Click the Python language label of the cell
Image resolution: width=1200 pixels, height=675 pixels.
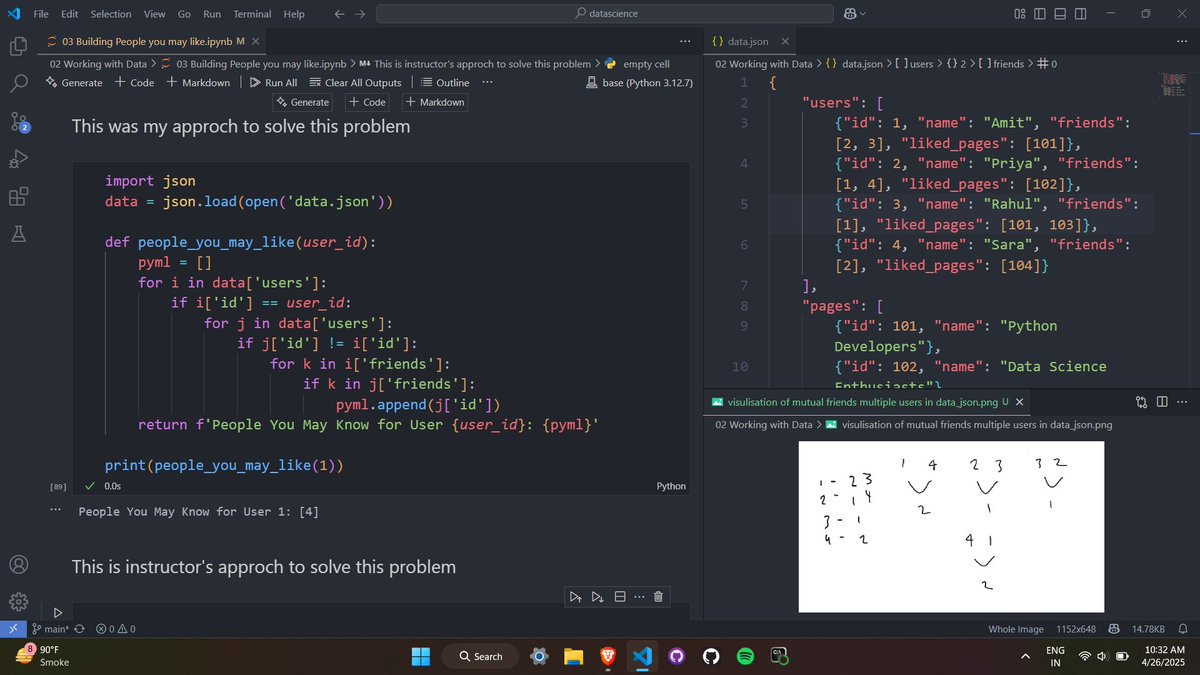tap(671, 486)
